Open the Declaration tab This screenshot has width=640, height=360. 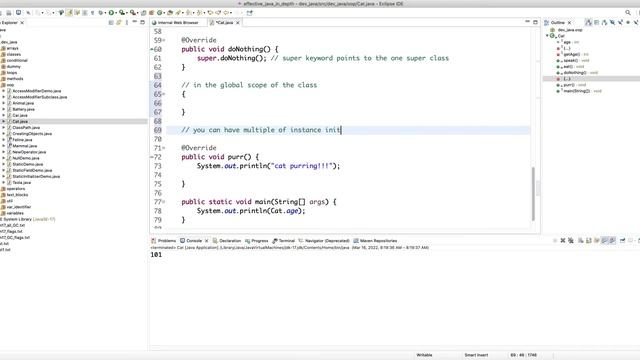coord(227,241)
